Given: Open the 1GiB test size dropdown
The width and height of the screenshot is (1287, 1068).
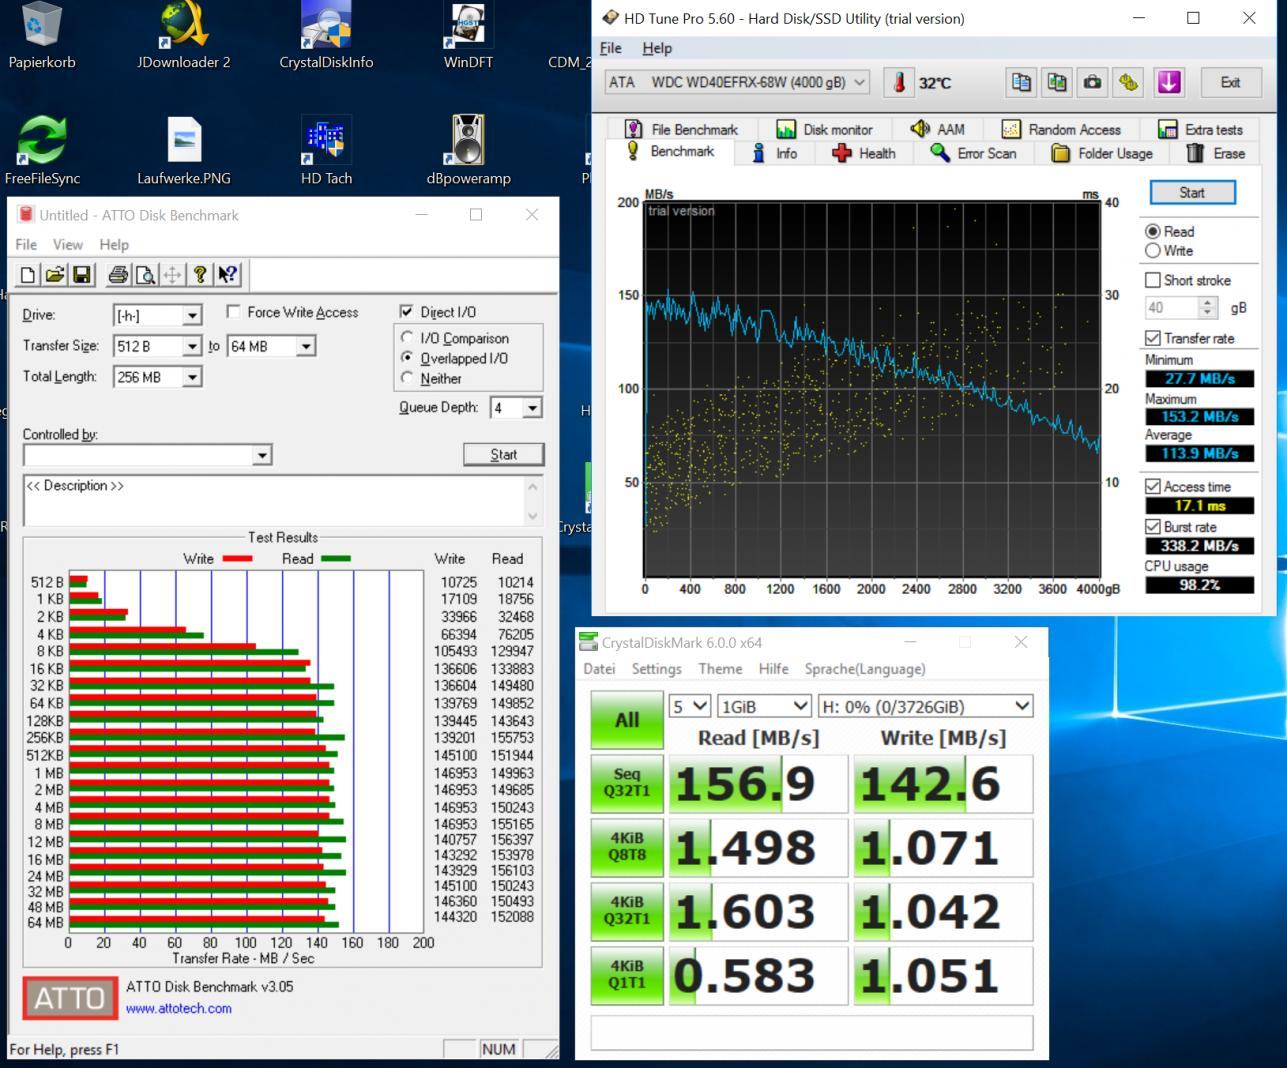Looking at the screenshot, I should [765, 706].
